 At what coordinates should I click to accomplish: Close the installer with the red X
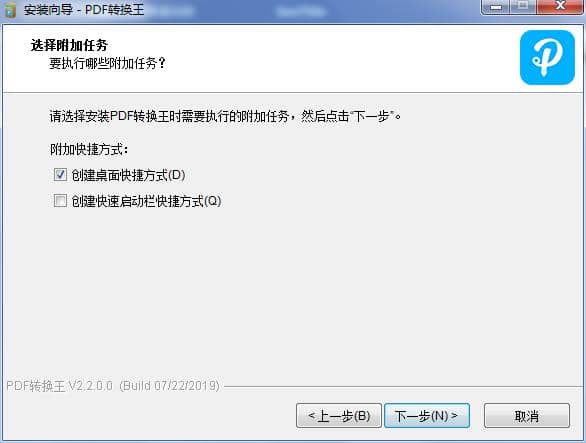pos(560,7)
